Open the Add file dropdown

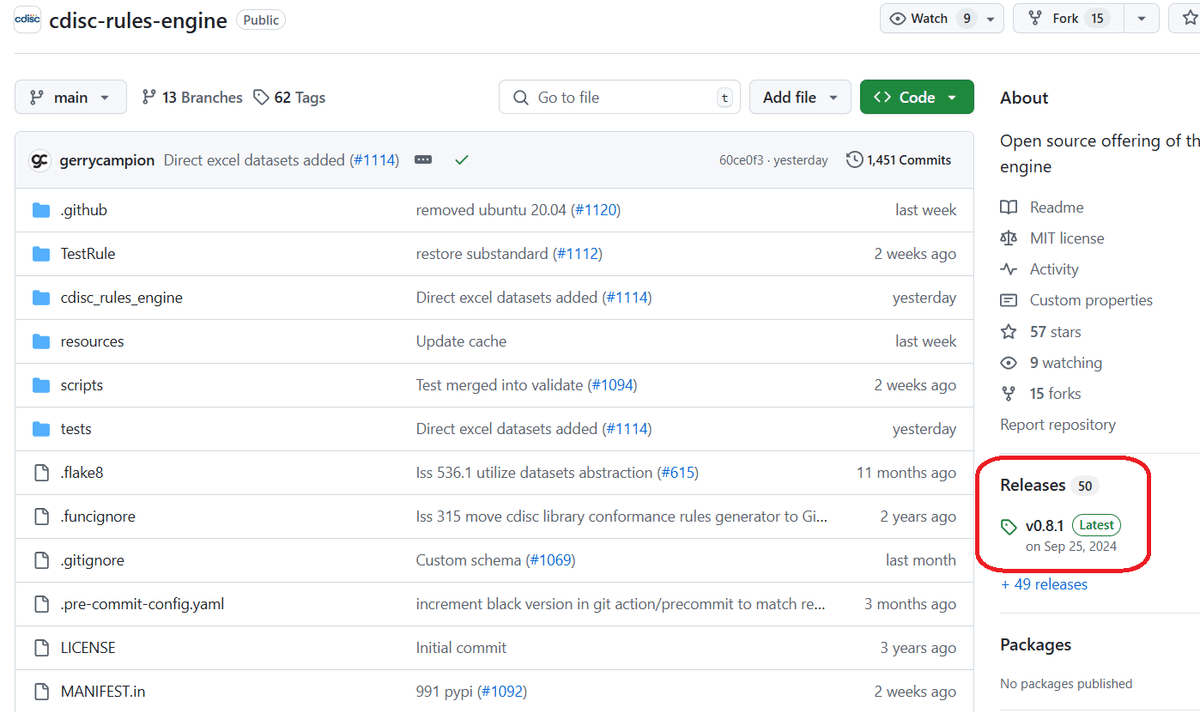(x=800, y=97)
